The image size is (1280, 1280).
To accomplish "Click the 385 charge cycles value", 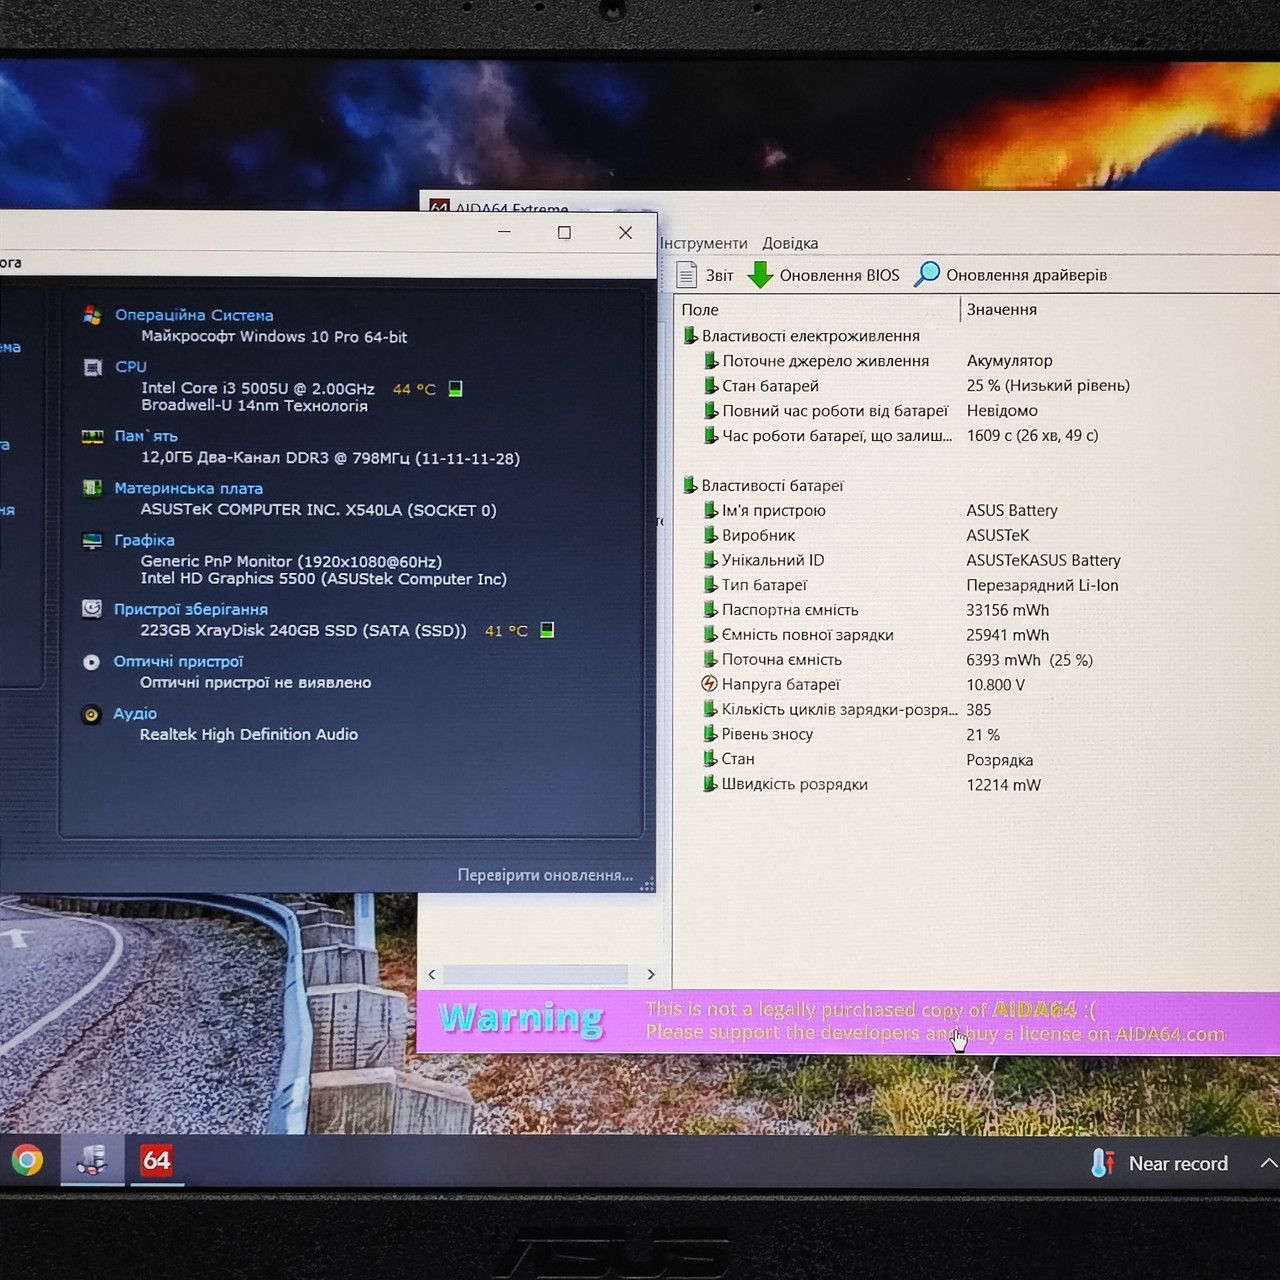I will [x=979, y=710].
